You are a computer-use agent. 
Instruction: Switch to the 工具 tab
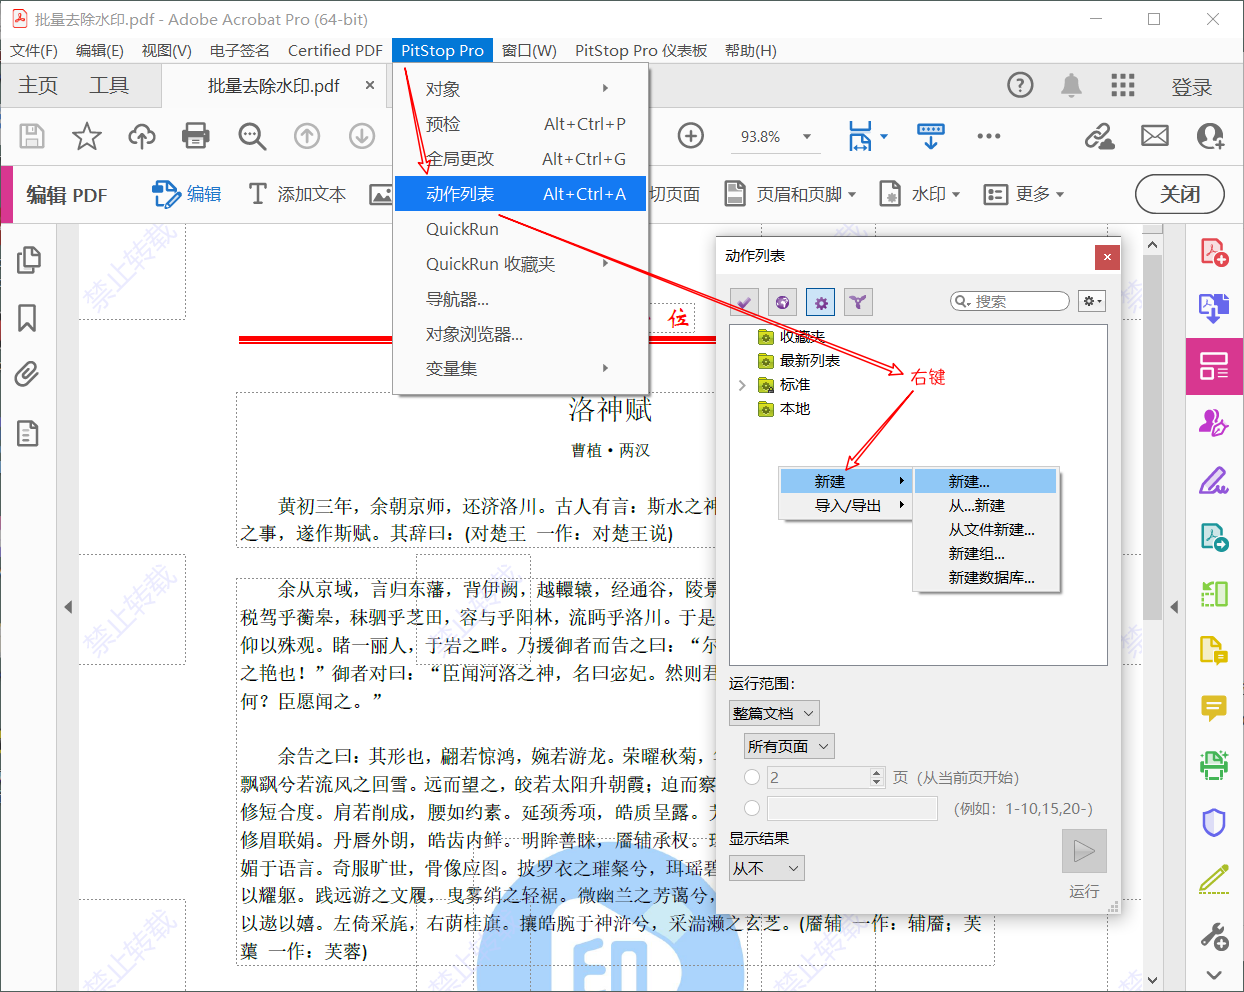coord(108,86)
